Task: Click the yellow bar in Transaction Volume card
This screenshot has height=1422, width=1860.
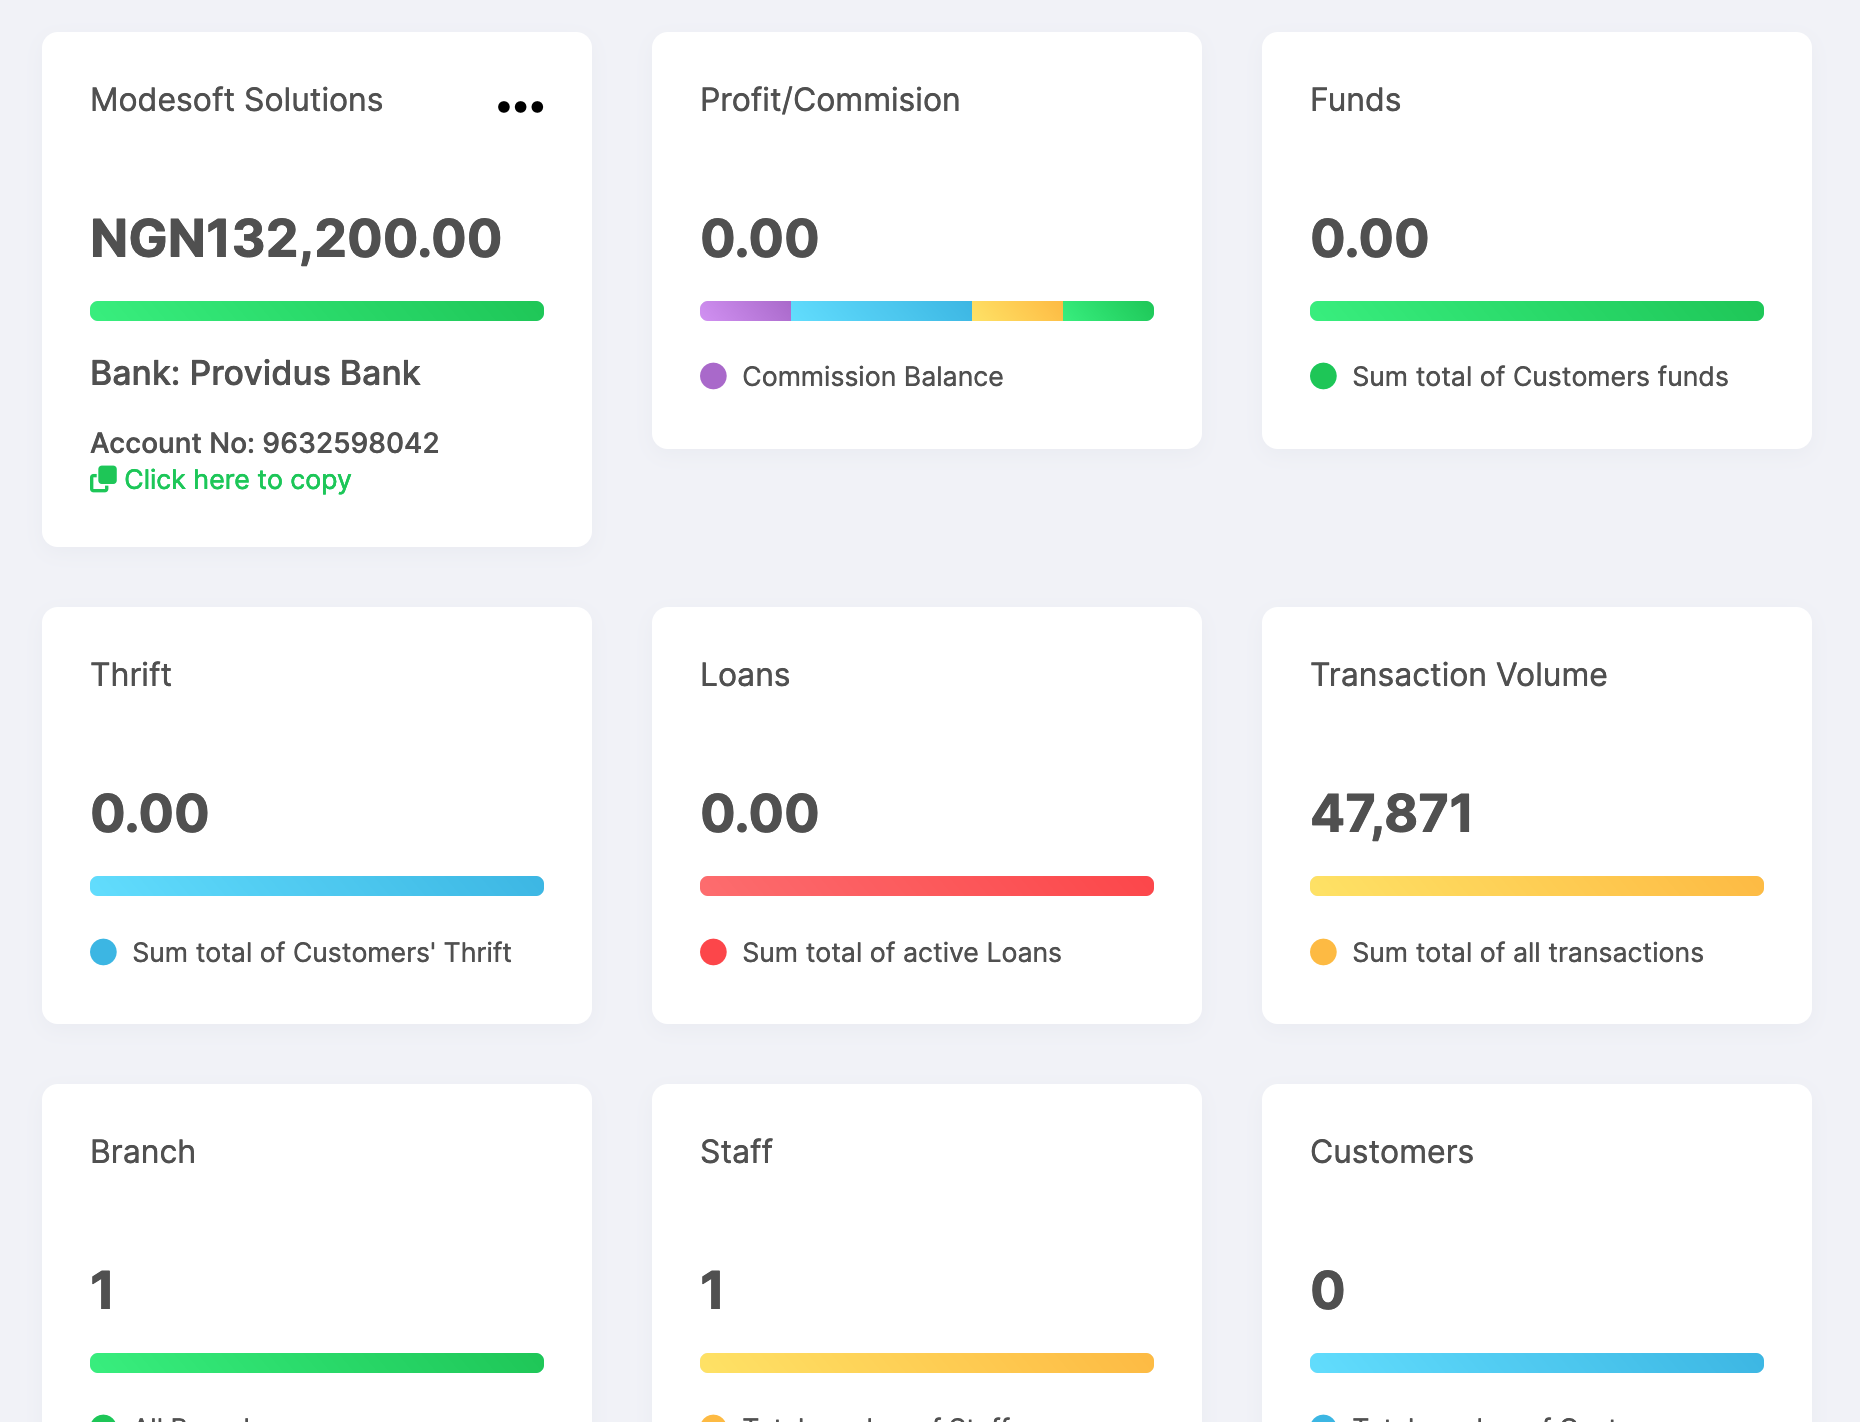Action: (1537, 886)
